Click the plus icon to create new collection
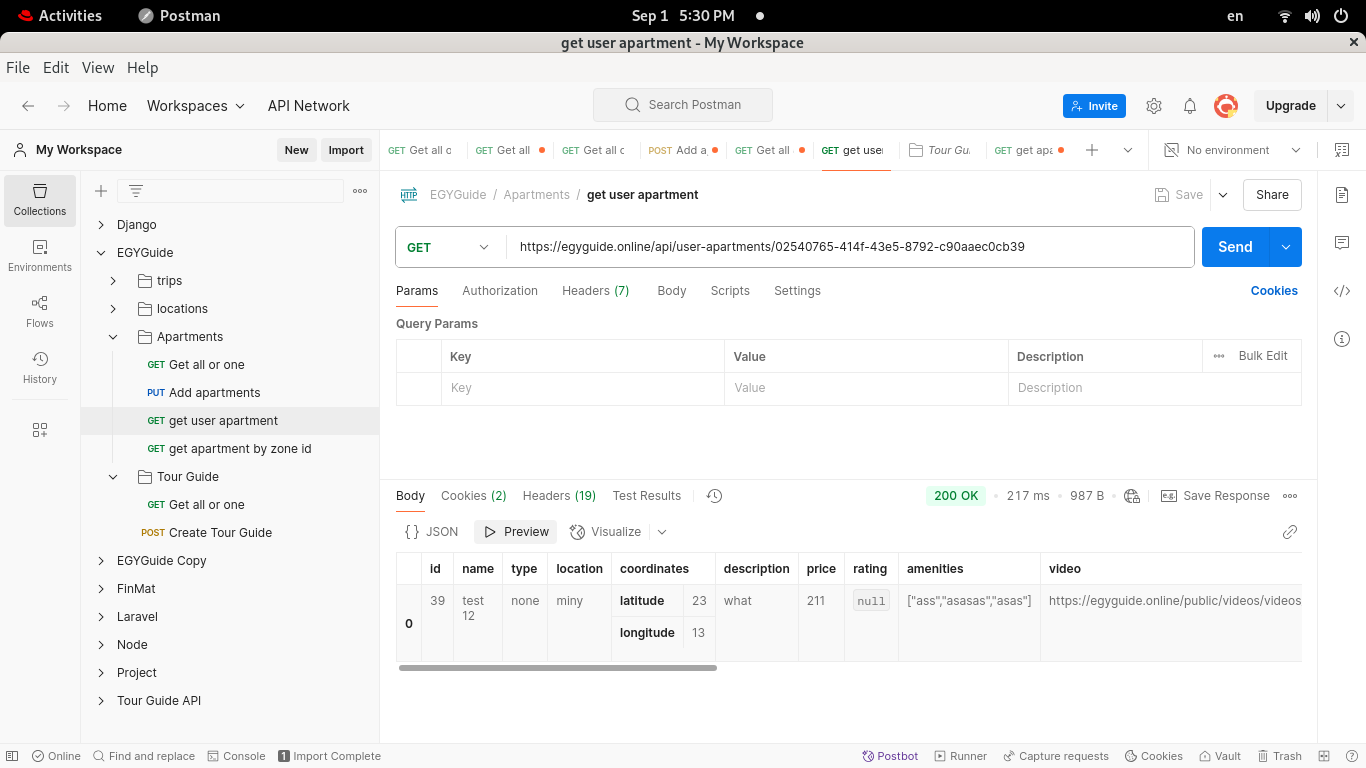This screenshot has height=768, width=1366. (x=101, y=191)
